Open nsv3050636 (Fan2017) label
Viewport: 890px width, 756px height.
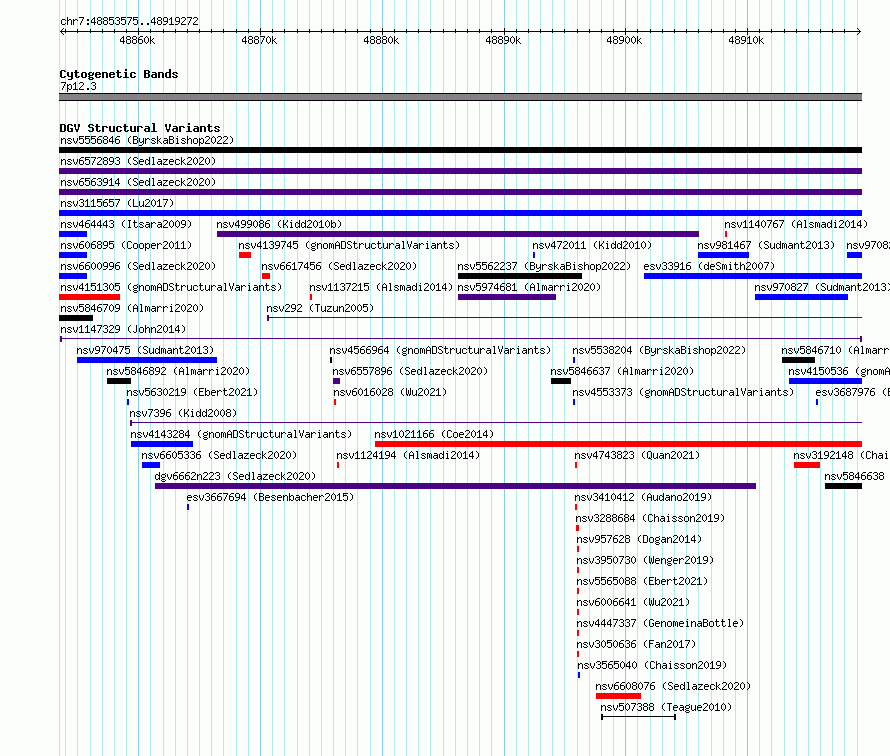636,644
